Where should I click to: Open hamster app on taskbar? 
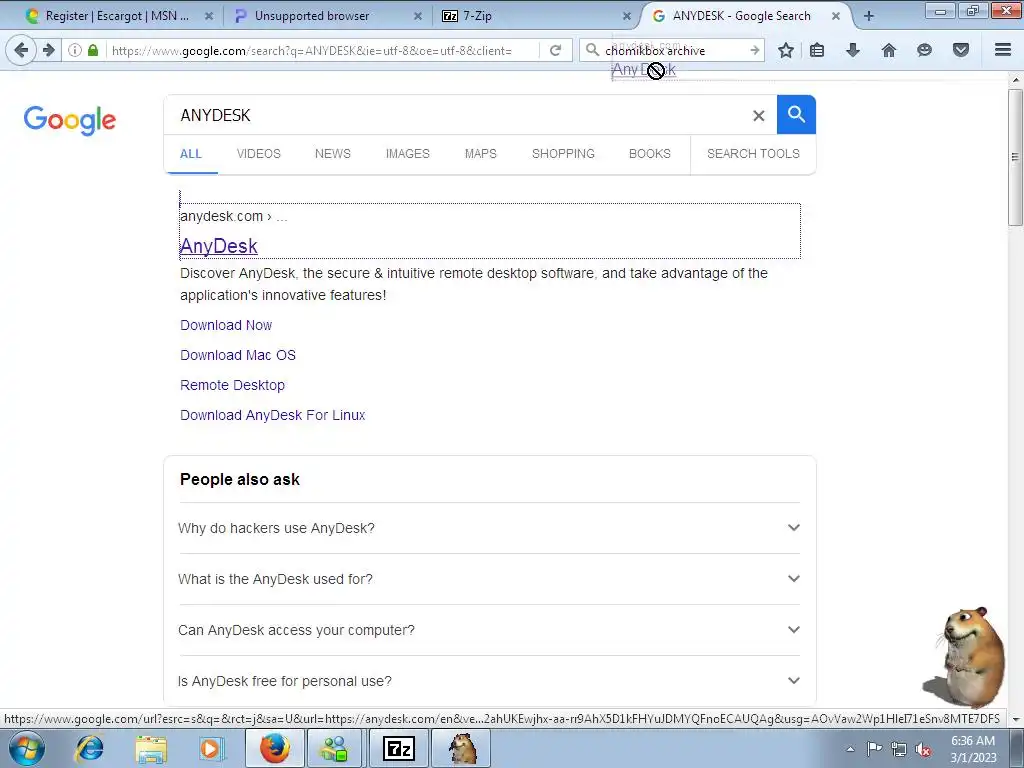tap(462, 748)
